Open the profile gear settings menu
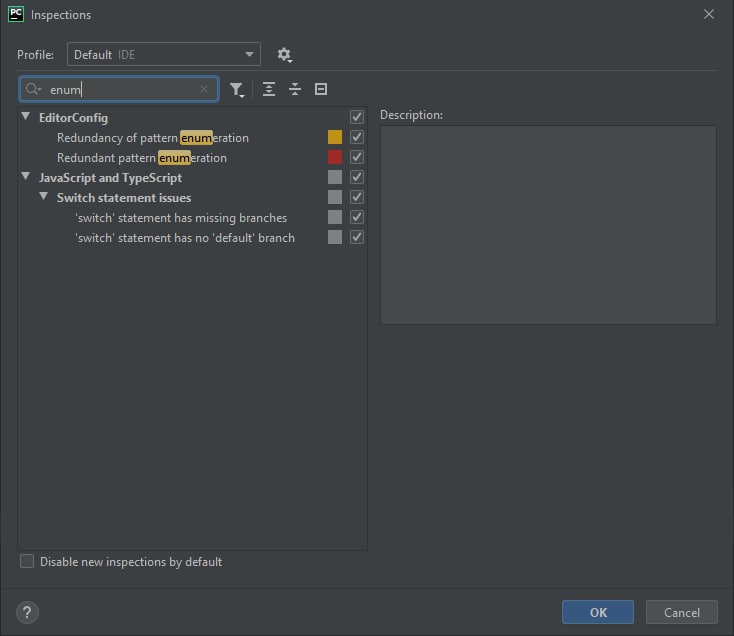 click(284, 55)
